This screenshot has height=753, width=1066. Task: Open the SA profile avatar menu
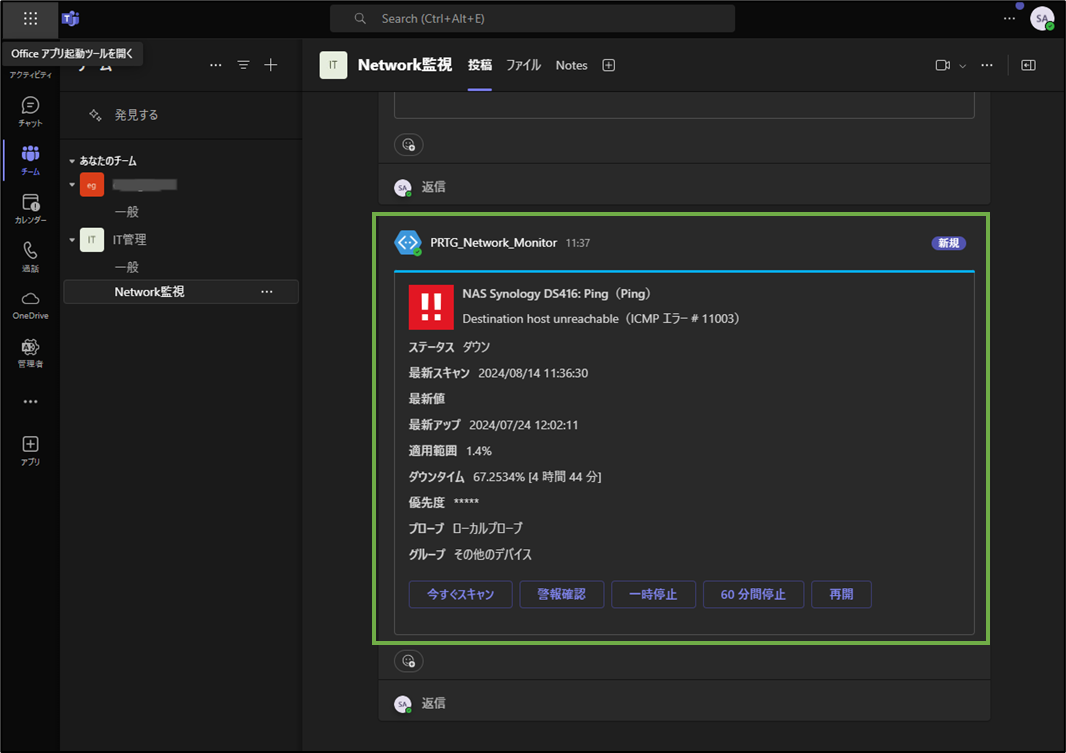[1042, 18]
